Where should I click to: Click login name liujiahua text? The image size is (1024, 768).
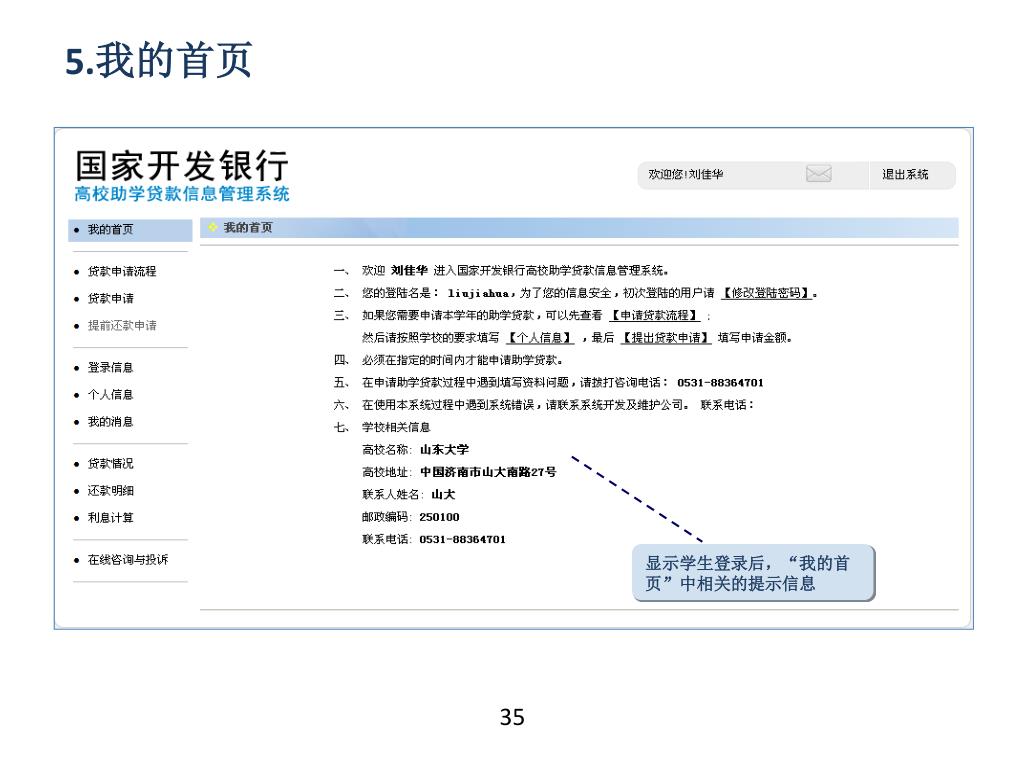[x=478, y=294]
